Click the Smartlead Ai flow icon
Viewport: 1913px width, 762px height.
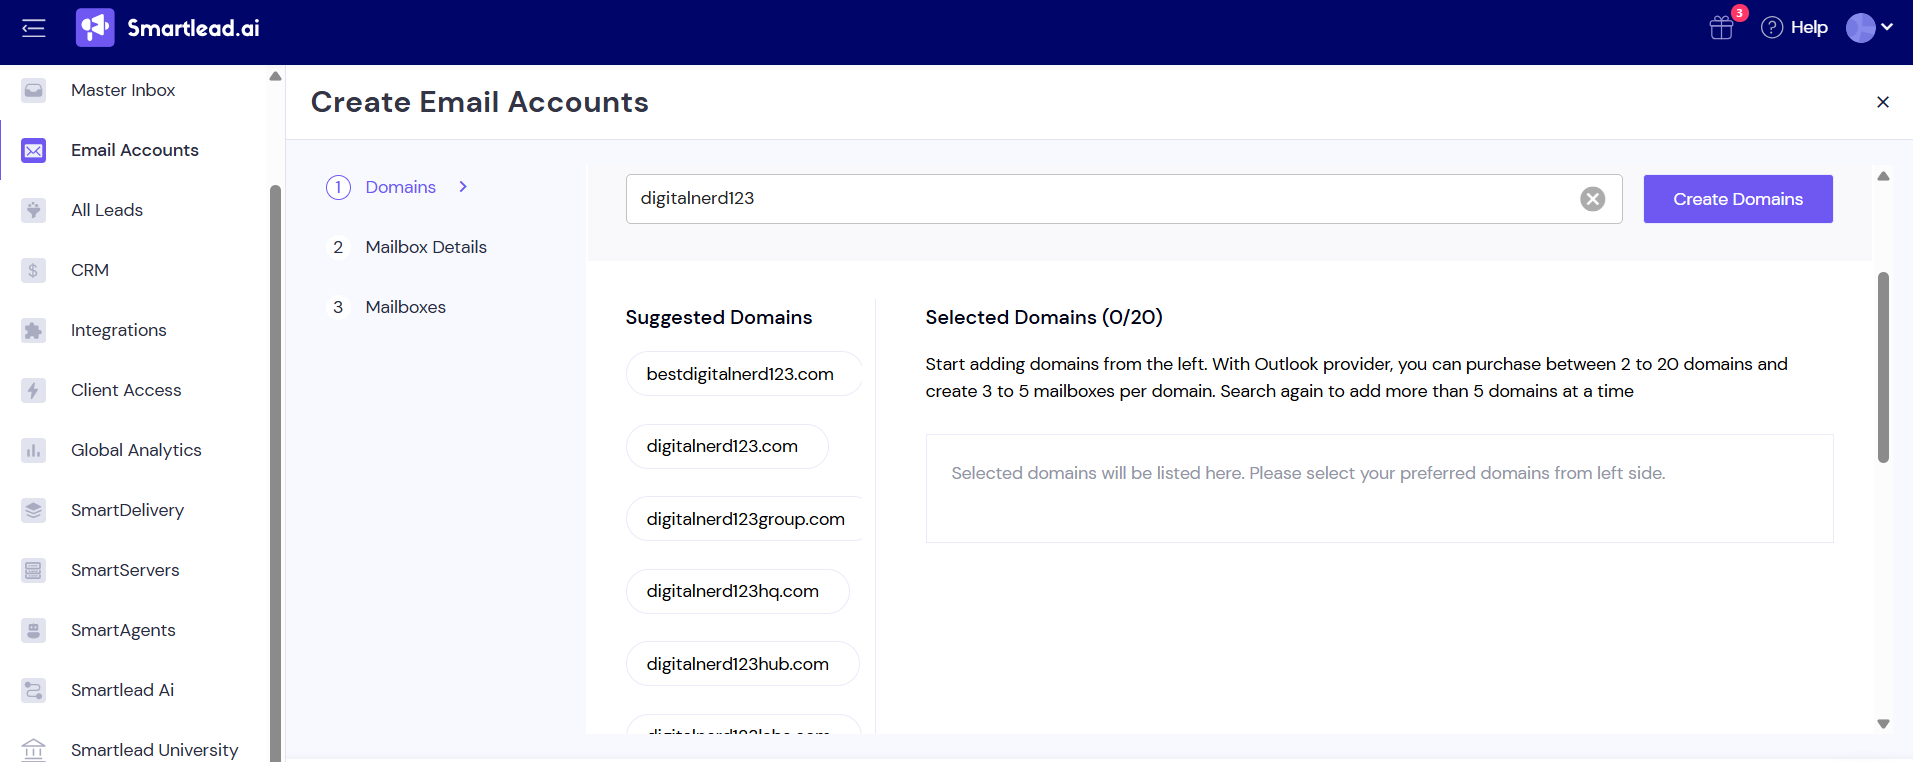point(34,690)
